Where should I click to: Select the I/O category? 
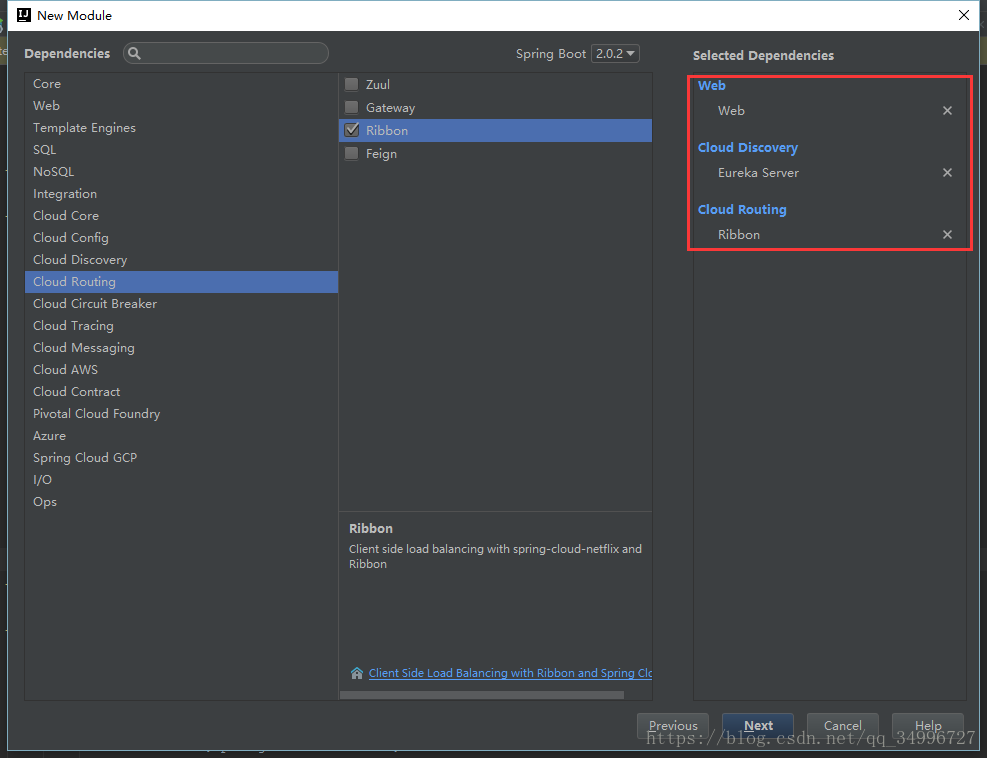pos(181,480)
